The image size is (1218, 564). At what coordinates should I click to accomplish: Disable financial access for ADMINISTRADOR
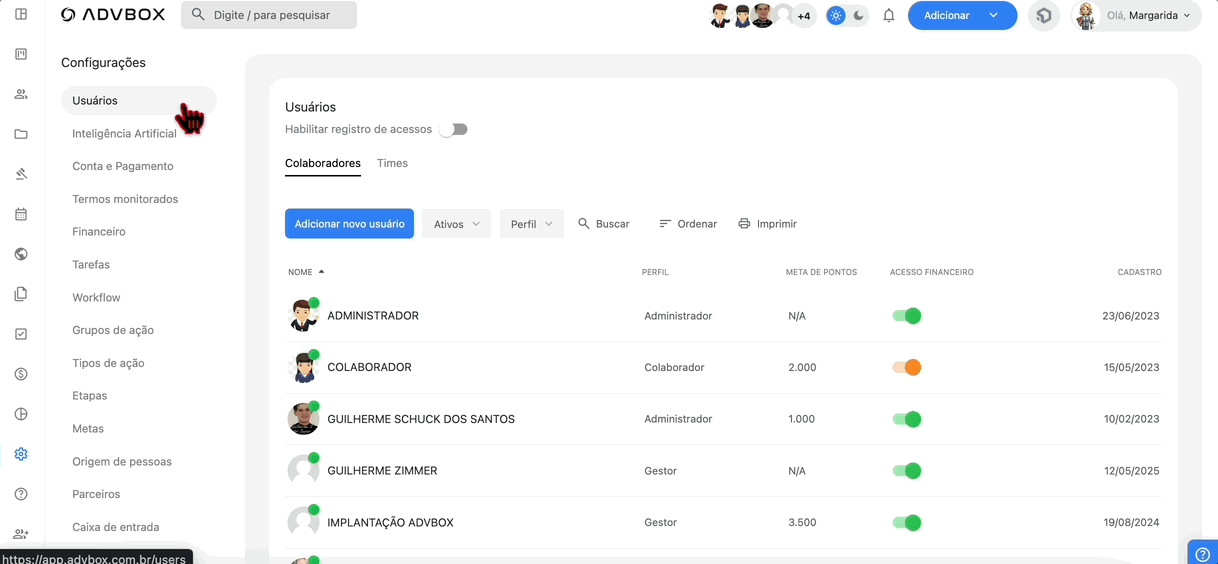(906, 316)
